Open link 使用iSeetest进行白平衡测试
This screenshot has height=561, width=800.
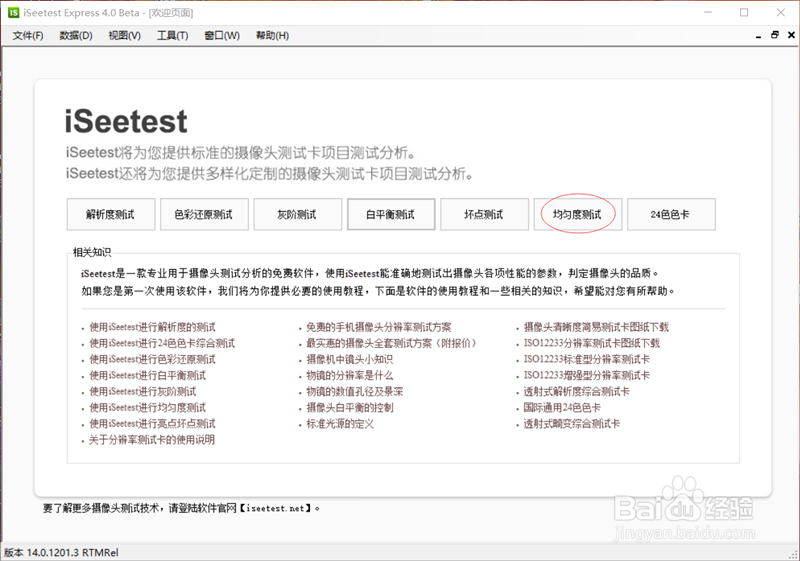[x=147, y=375]
